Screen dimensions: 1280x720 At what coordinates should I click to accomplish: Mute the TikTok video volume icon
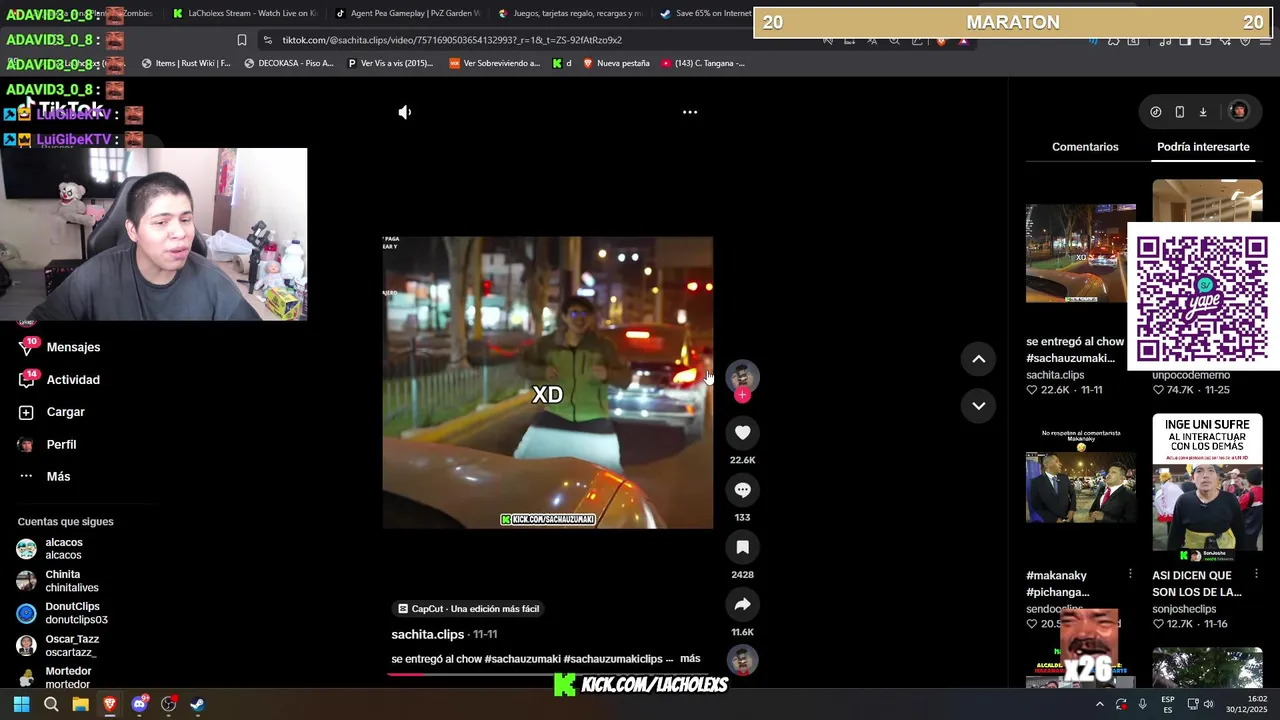[405, 112]
